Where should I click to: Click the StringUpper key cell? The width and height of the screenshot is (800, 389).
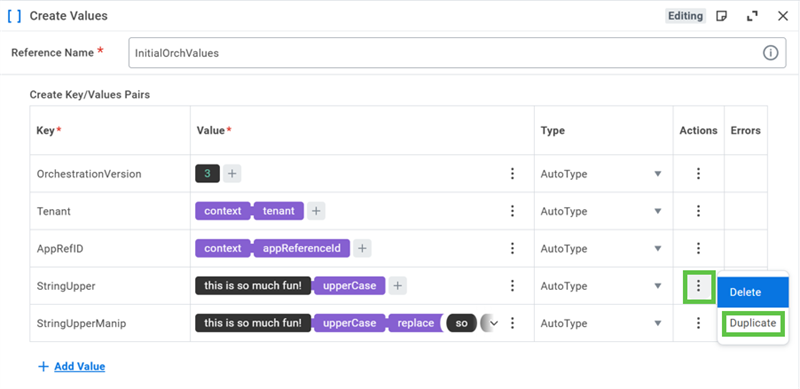[x=110, y=286]
